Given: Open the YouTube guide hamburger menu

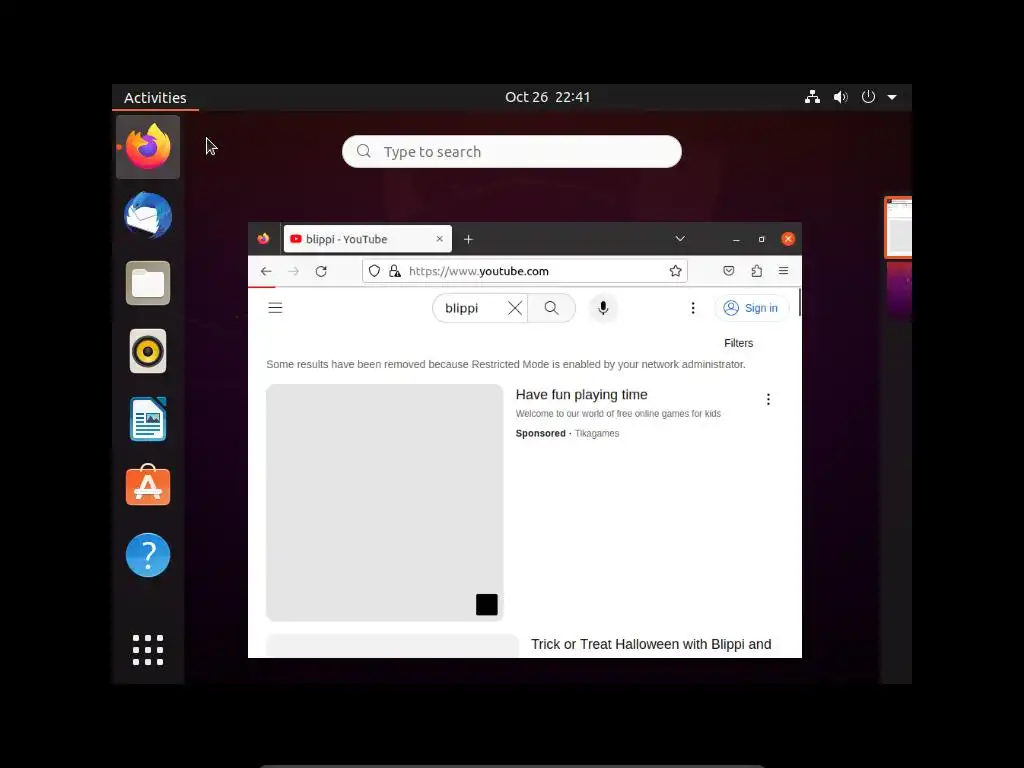Looking at the screenshot, I should [276, 308].
